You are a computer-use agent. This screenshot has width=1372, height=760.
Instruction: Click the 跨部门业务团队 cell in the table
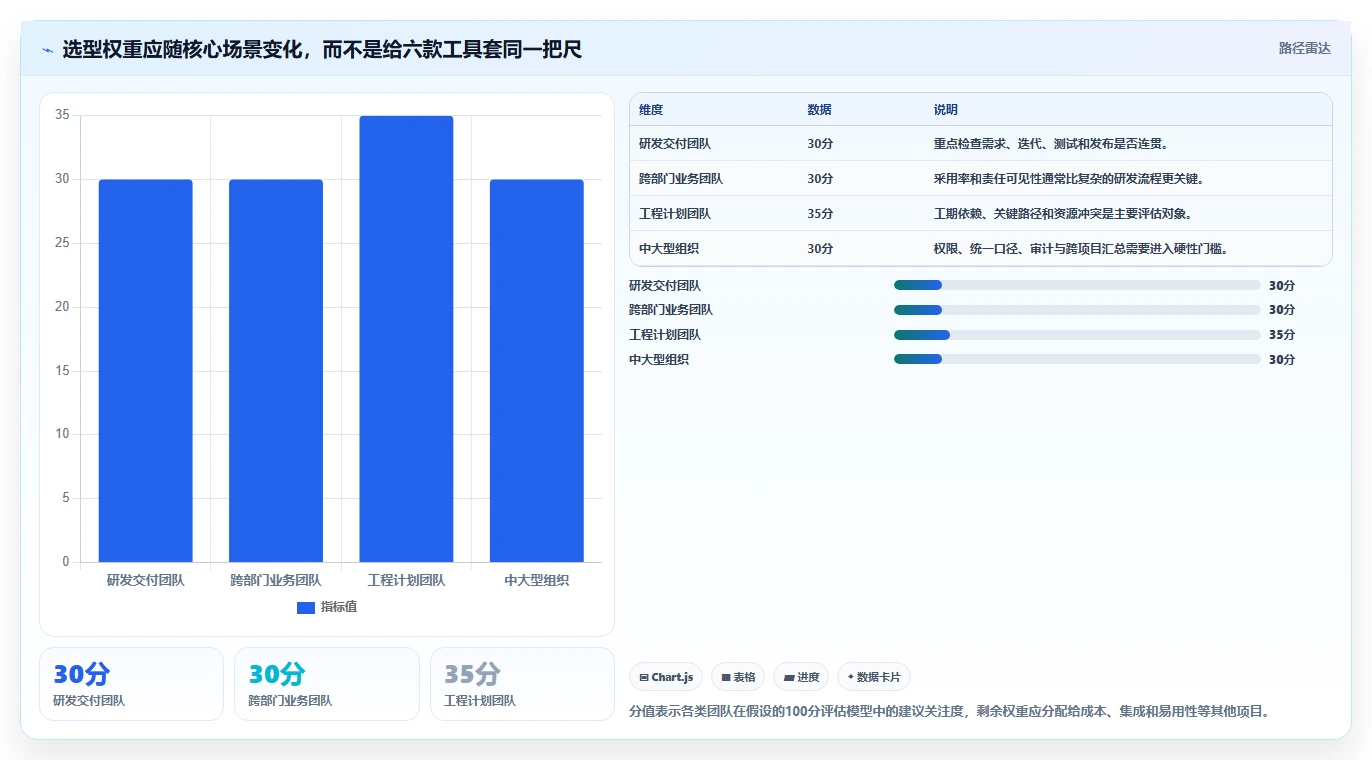pos(681,179)
